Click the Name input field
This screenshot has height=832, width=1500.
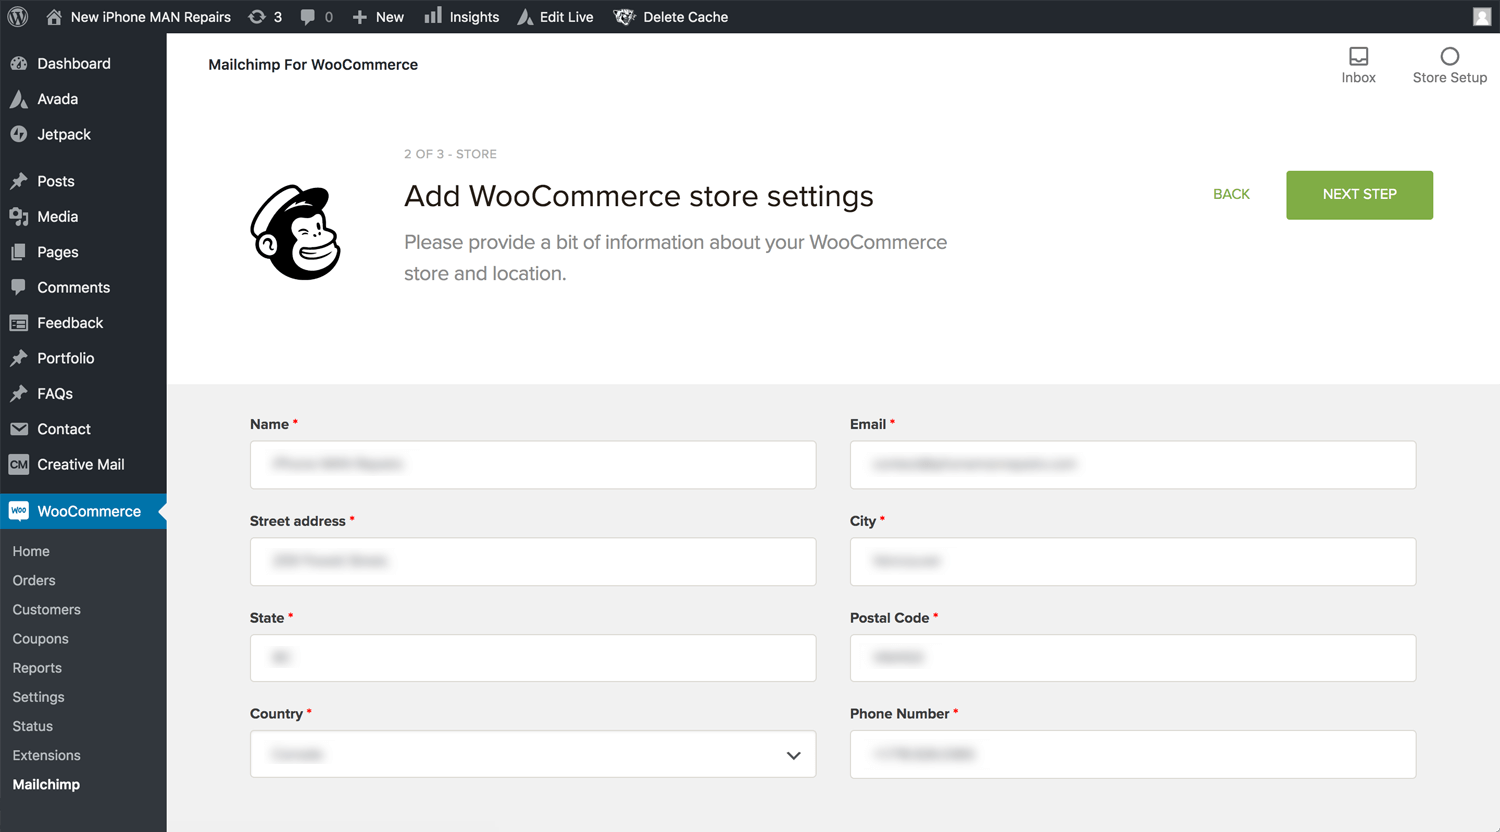(533, 465)
